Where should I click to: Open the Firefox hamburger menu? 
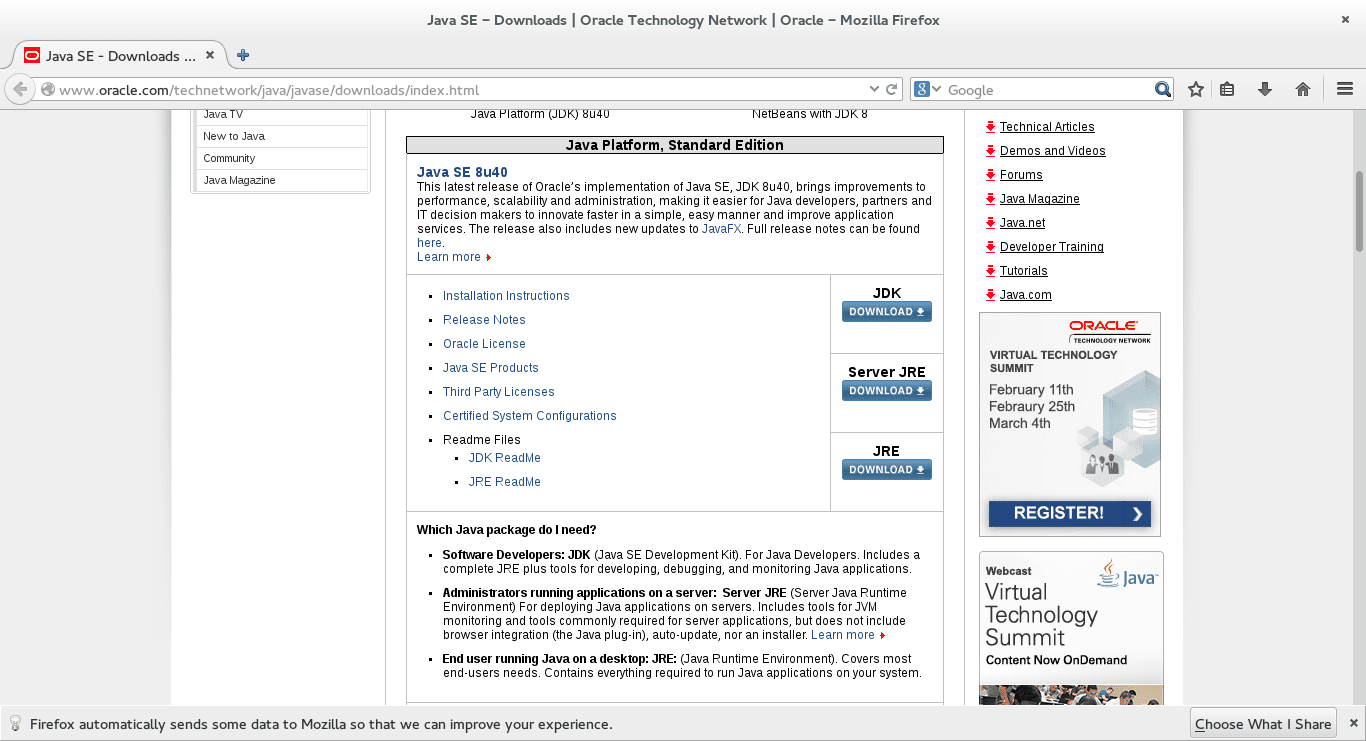[1345, 89]
